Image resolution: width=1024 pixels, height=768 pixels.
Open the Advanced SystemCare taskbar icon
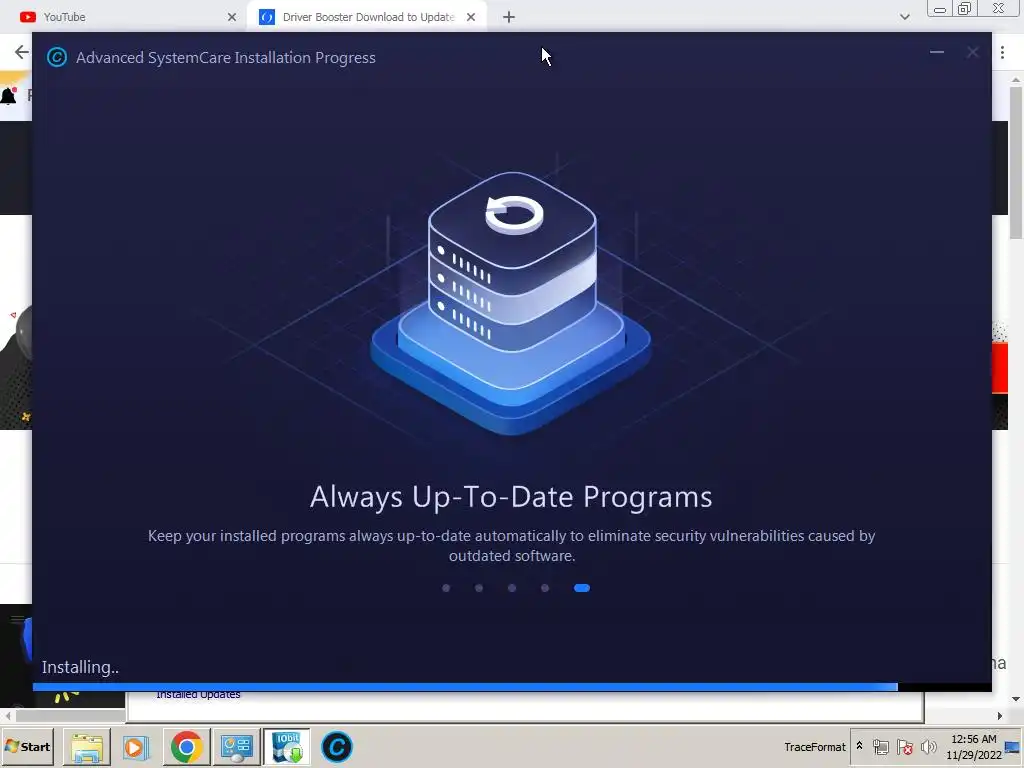tap(337, 747)
